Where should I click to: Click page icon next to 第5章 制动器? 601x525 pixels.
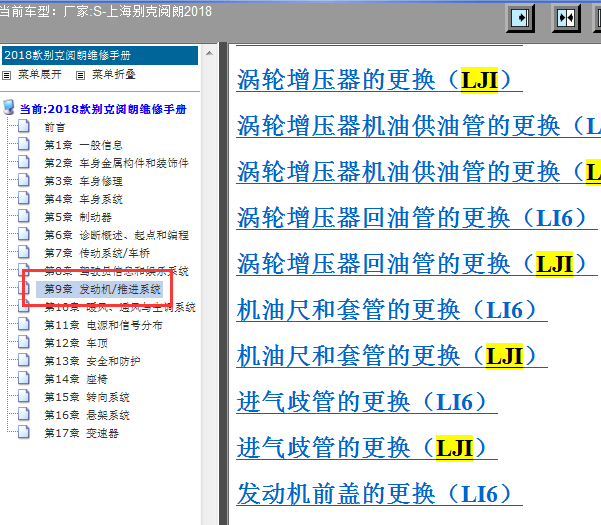(24, 216)
